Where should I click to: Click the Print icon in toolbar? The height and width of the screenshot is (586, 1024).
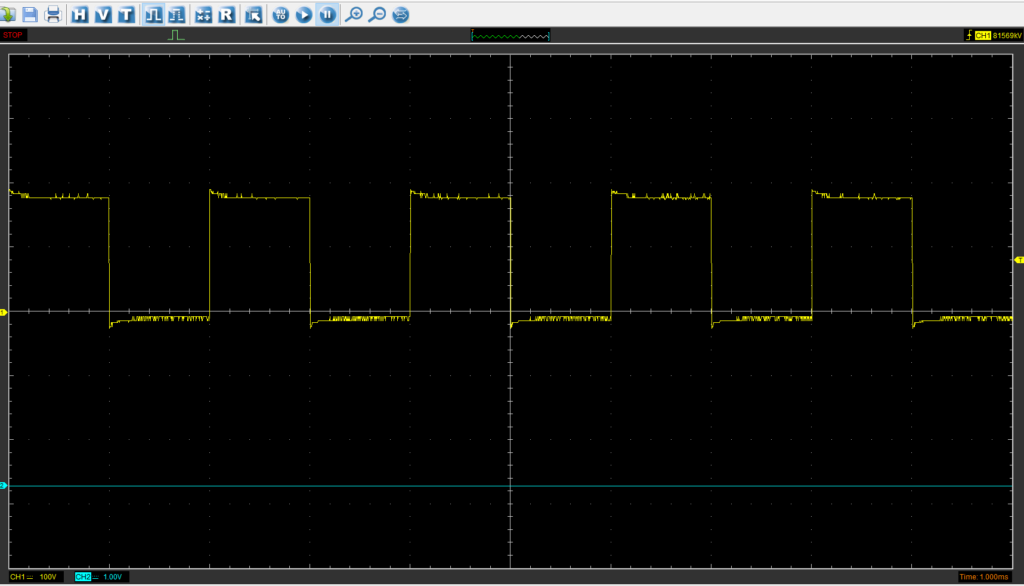point(53,14)
